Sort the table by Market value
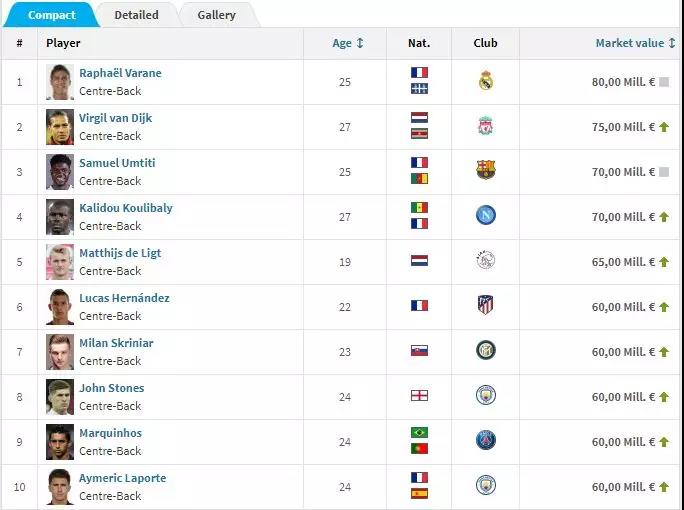Viewport: 684px width, 510px height. 635,44
